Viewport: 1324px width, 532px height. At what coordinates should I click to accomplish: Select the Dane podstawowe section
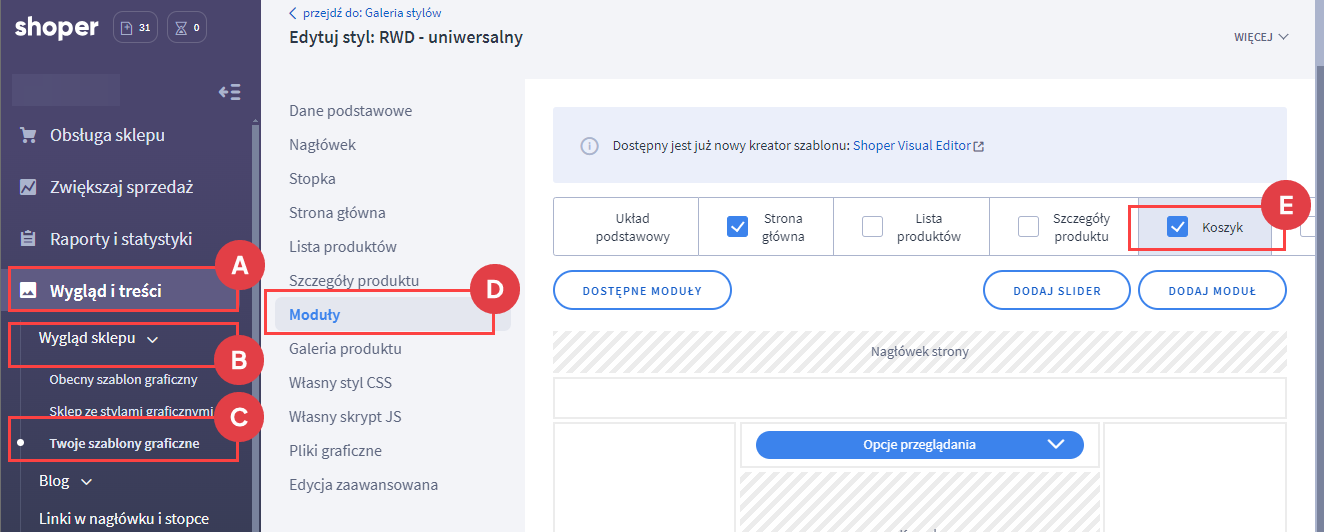350,111
